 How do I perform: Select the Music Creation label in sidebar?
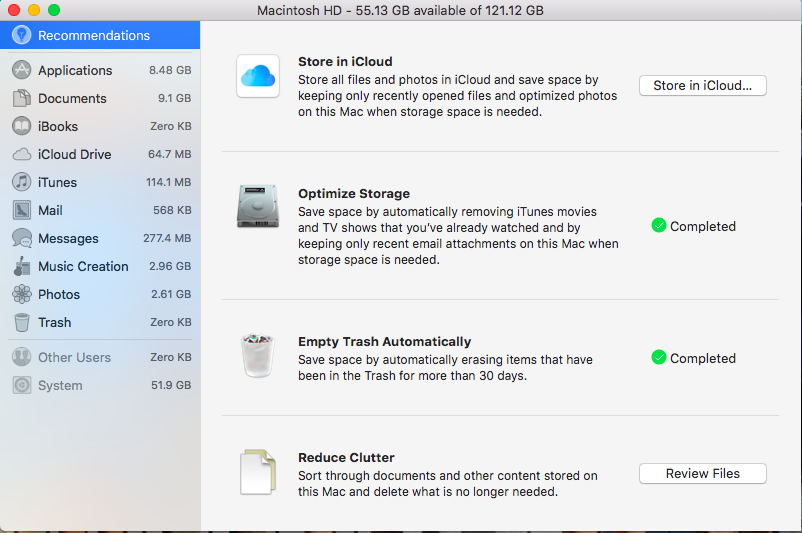tap(83, 266)
